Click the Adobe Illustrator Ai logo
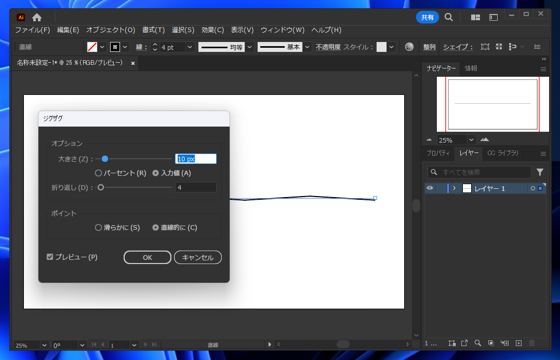The image size is (560, 360). (x=21, y=17)
